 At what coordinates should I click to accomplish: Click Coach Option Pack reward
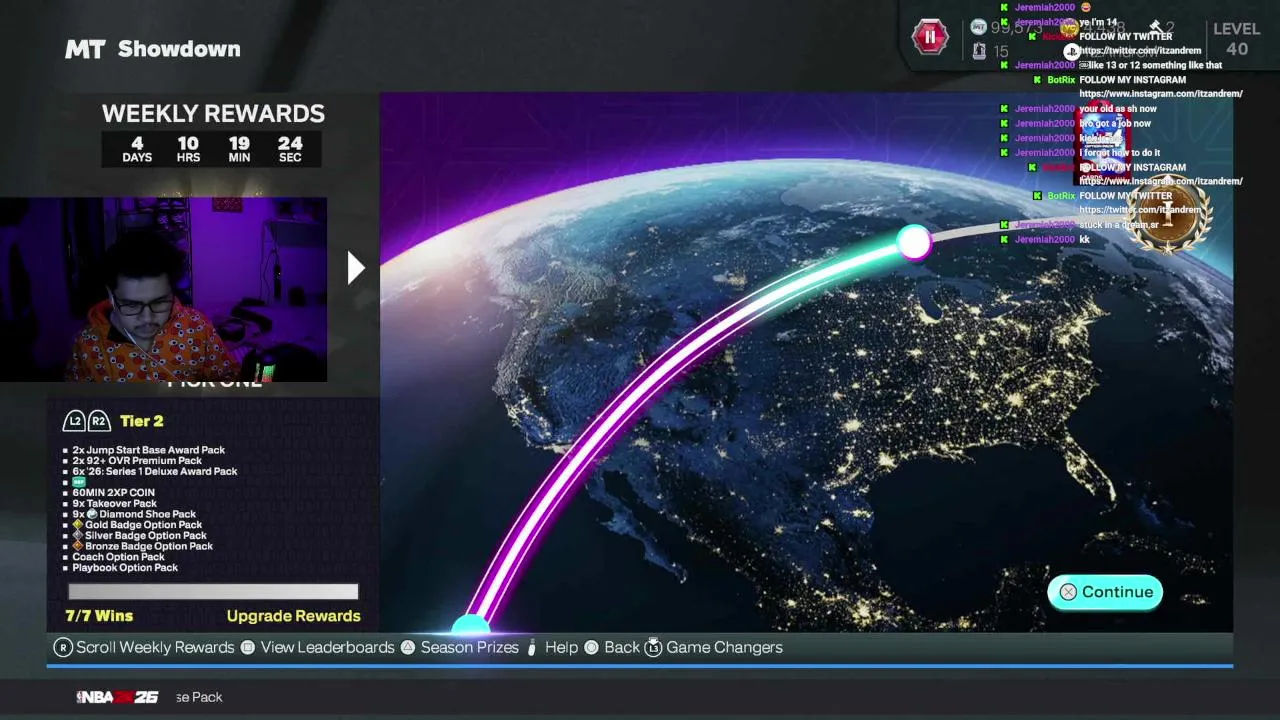118,557
